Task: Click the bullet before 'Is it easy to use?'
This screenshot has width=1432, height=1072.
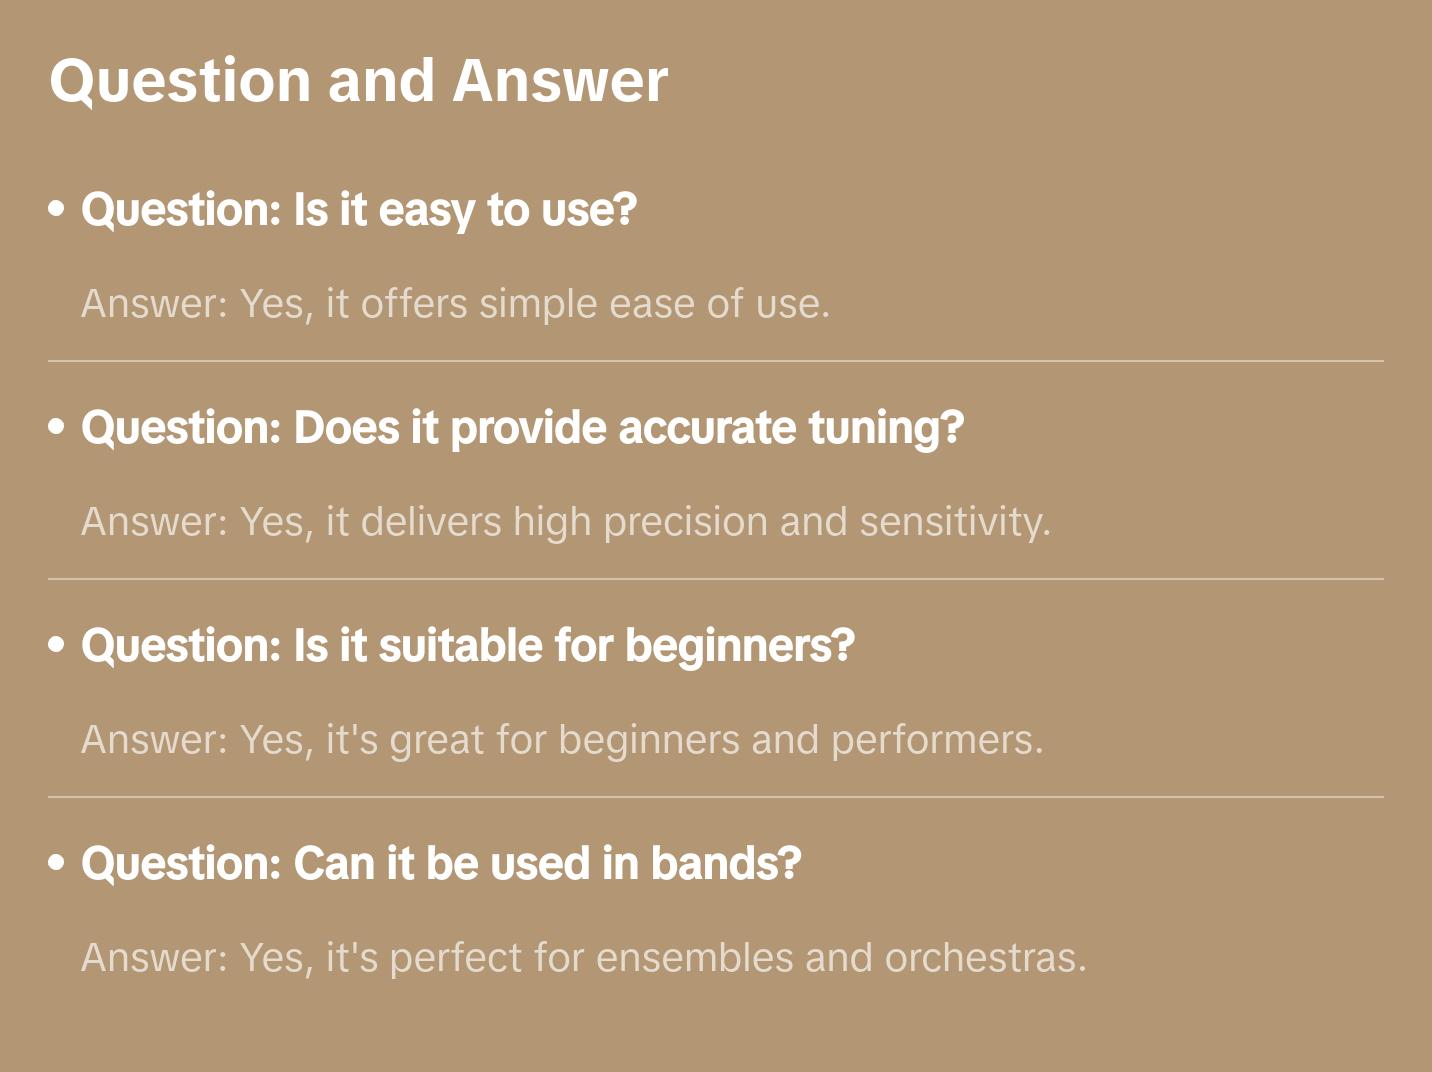Action: pos(57,210)
